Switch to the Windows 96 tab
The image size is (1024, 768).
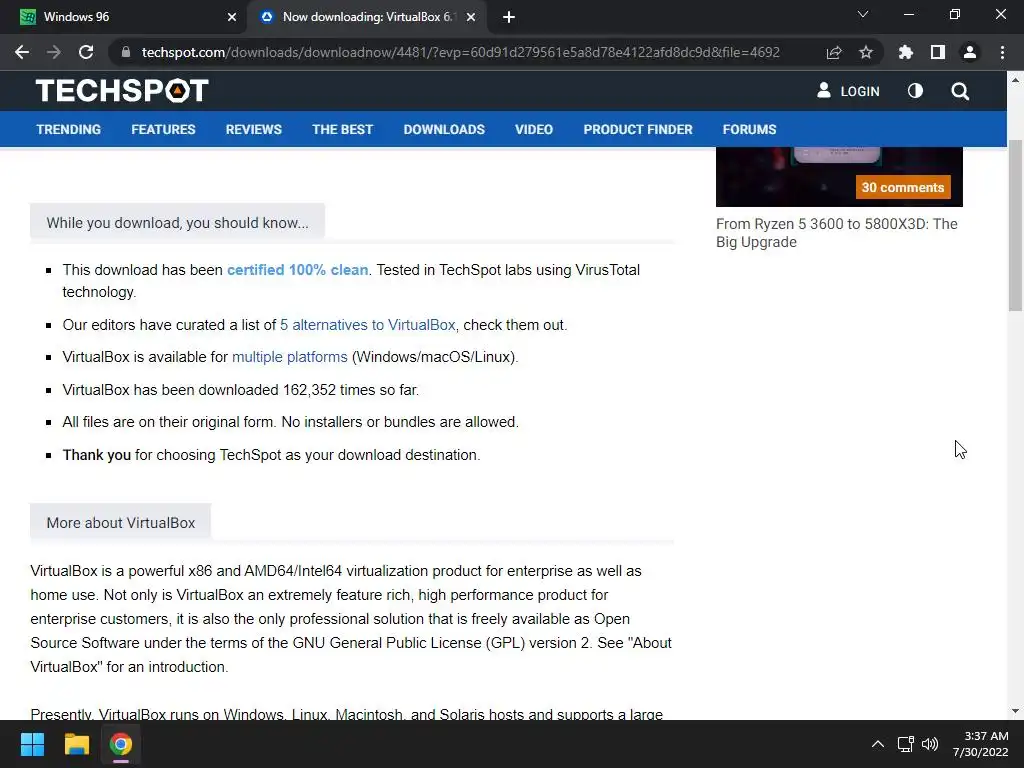[123, 17]
